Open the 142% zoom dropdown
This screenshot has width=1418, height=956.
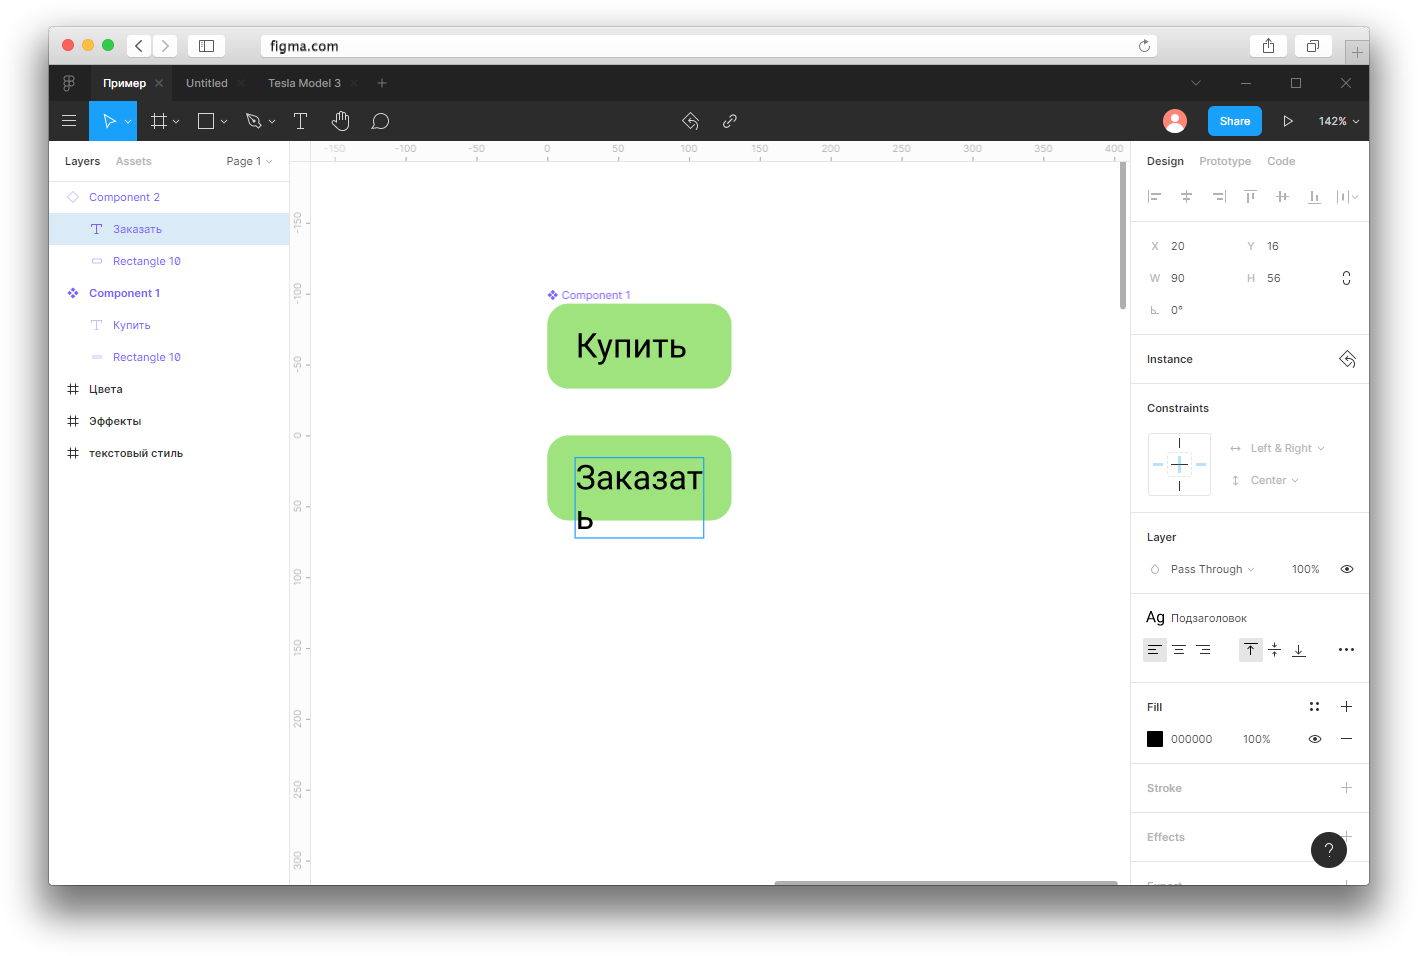1338,121
